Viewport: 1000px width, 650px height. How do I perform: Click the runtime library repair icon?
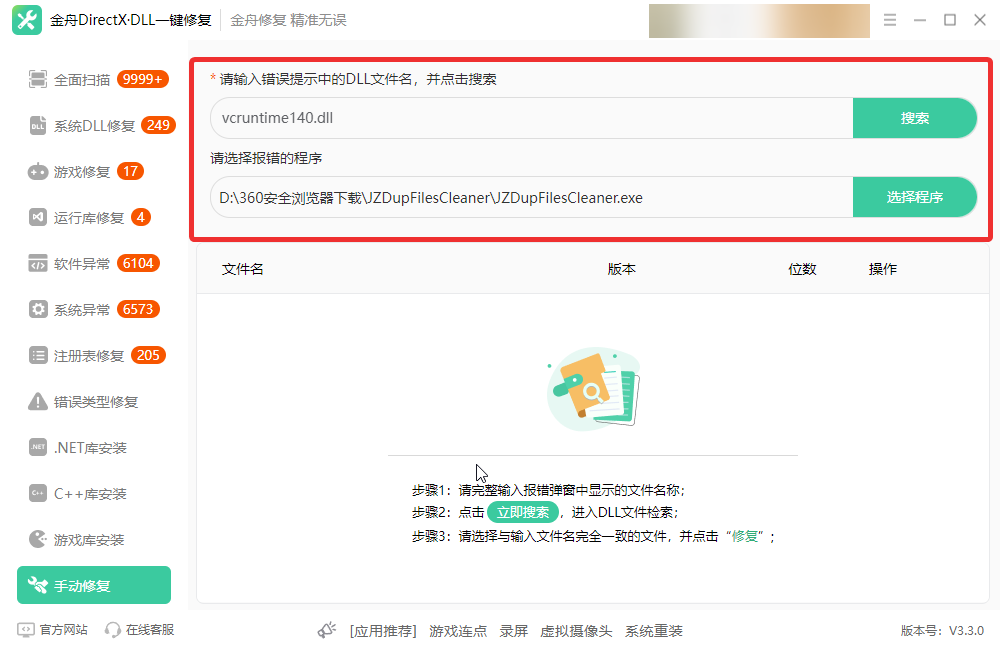pyautogui.click(x=38, y=218)
